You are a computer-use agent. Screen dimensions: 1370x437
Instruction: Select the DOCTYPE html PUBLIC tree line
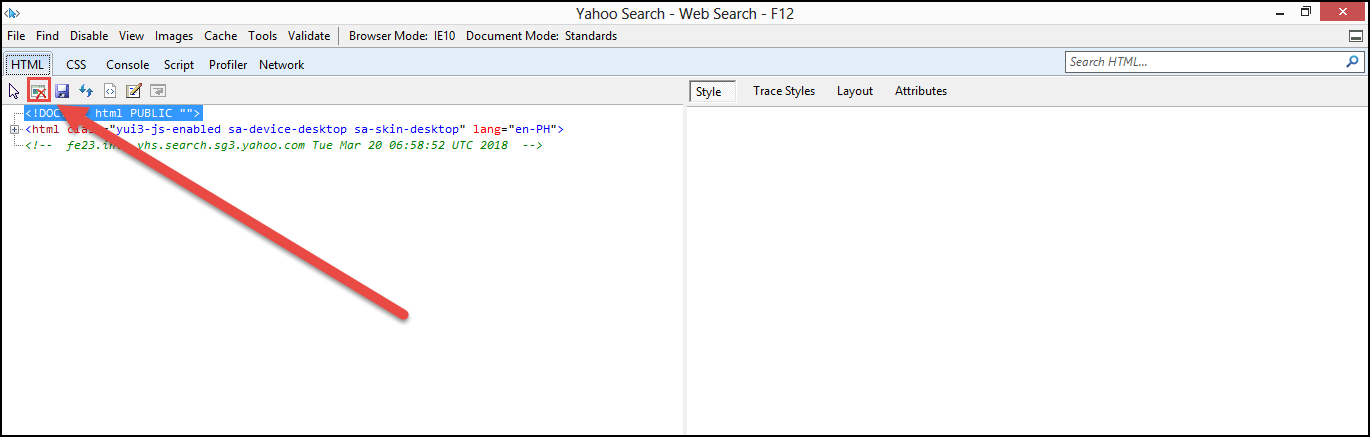pyautogui.click(x=113, y=113)
